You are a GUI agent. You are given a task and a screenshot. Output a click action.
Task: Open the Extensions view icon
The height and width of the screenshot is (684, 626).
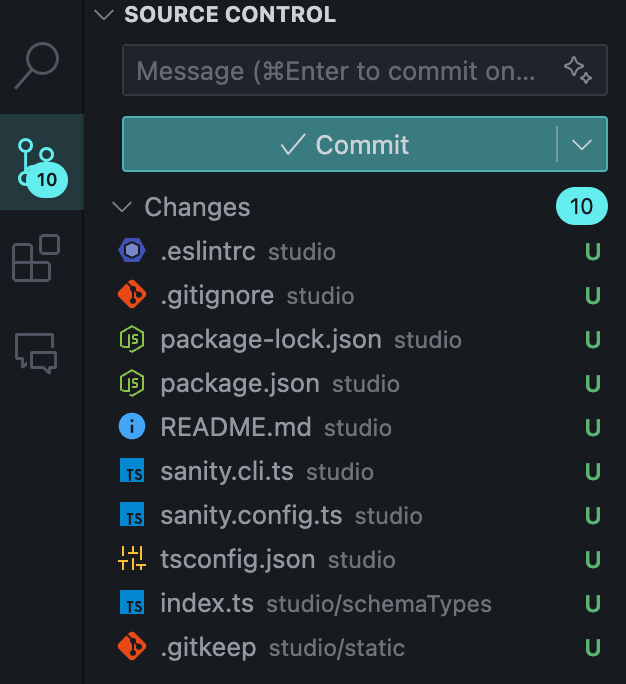coord(36,258)
